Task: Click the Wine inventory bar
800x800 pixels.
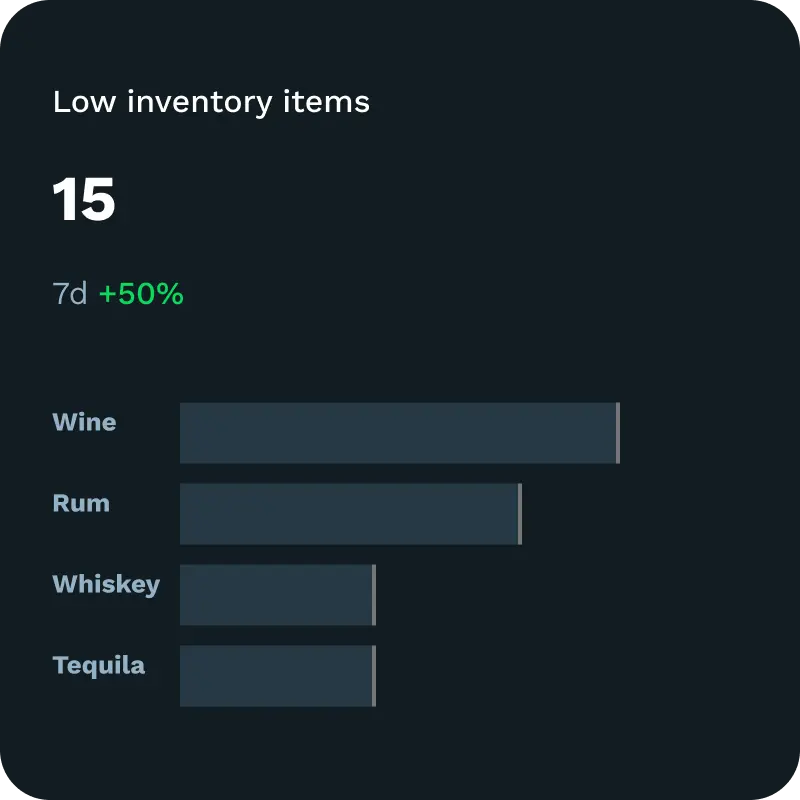Action: pos(398,433)
